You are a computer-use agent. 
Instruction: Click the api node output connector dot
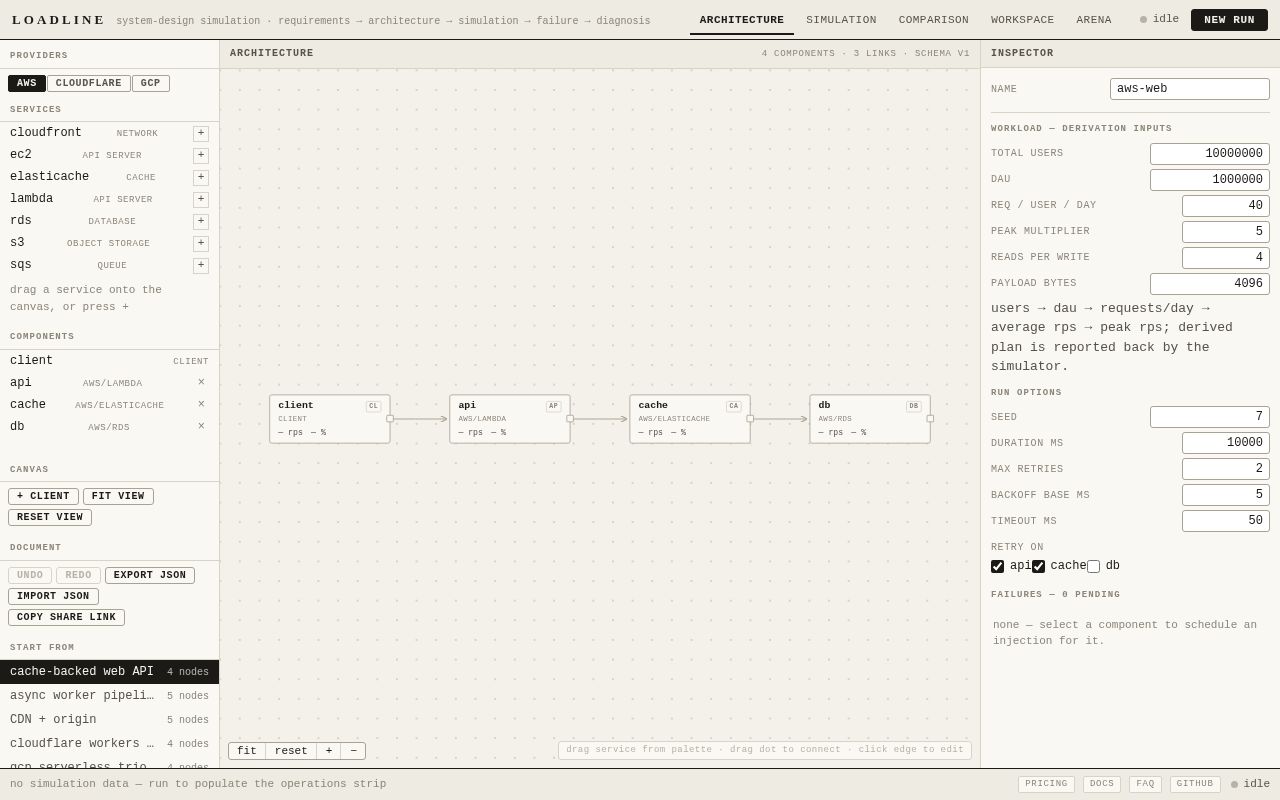point(570,419)
